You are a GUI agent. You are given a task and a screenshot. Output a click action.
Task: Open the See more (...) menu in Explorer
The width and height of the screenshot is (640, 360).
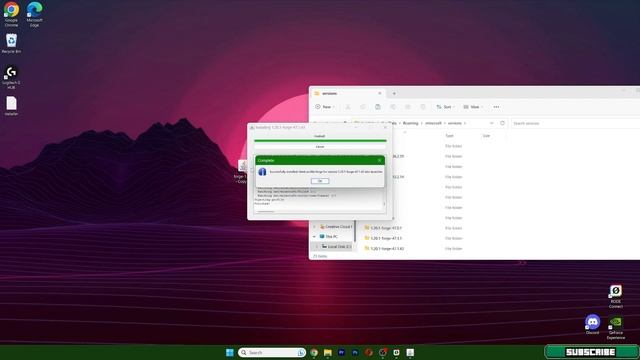[496, 107]
